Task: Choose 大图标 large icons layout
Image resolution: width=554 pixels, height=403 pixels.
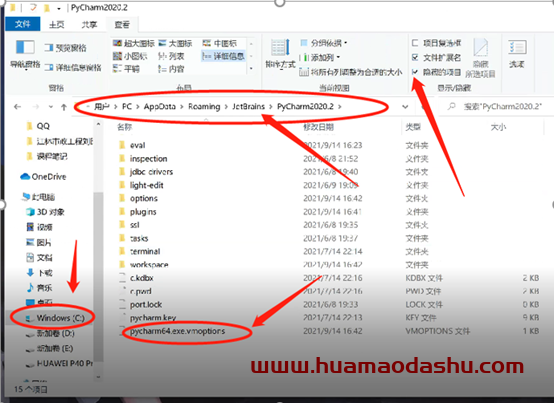Action: click(175, 43)
